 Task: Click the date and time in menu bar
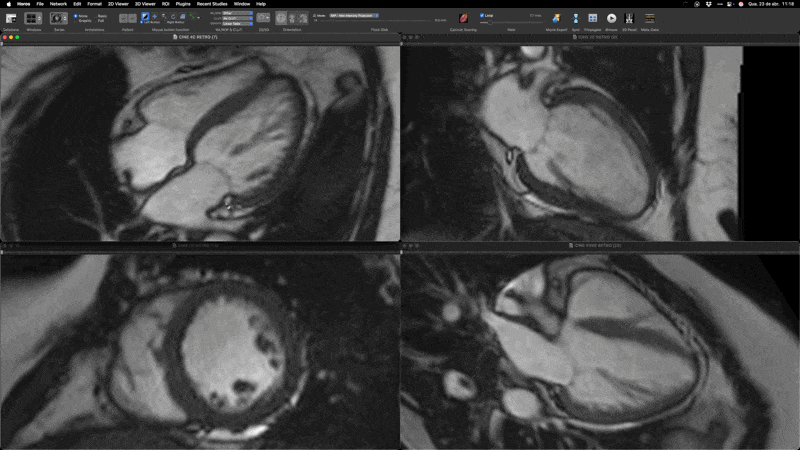[x=770, y=4]
